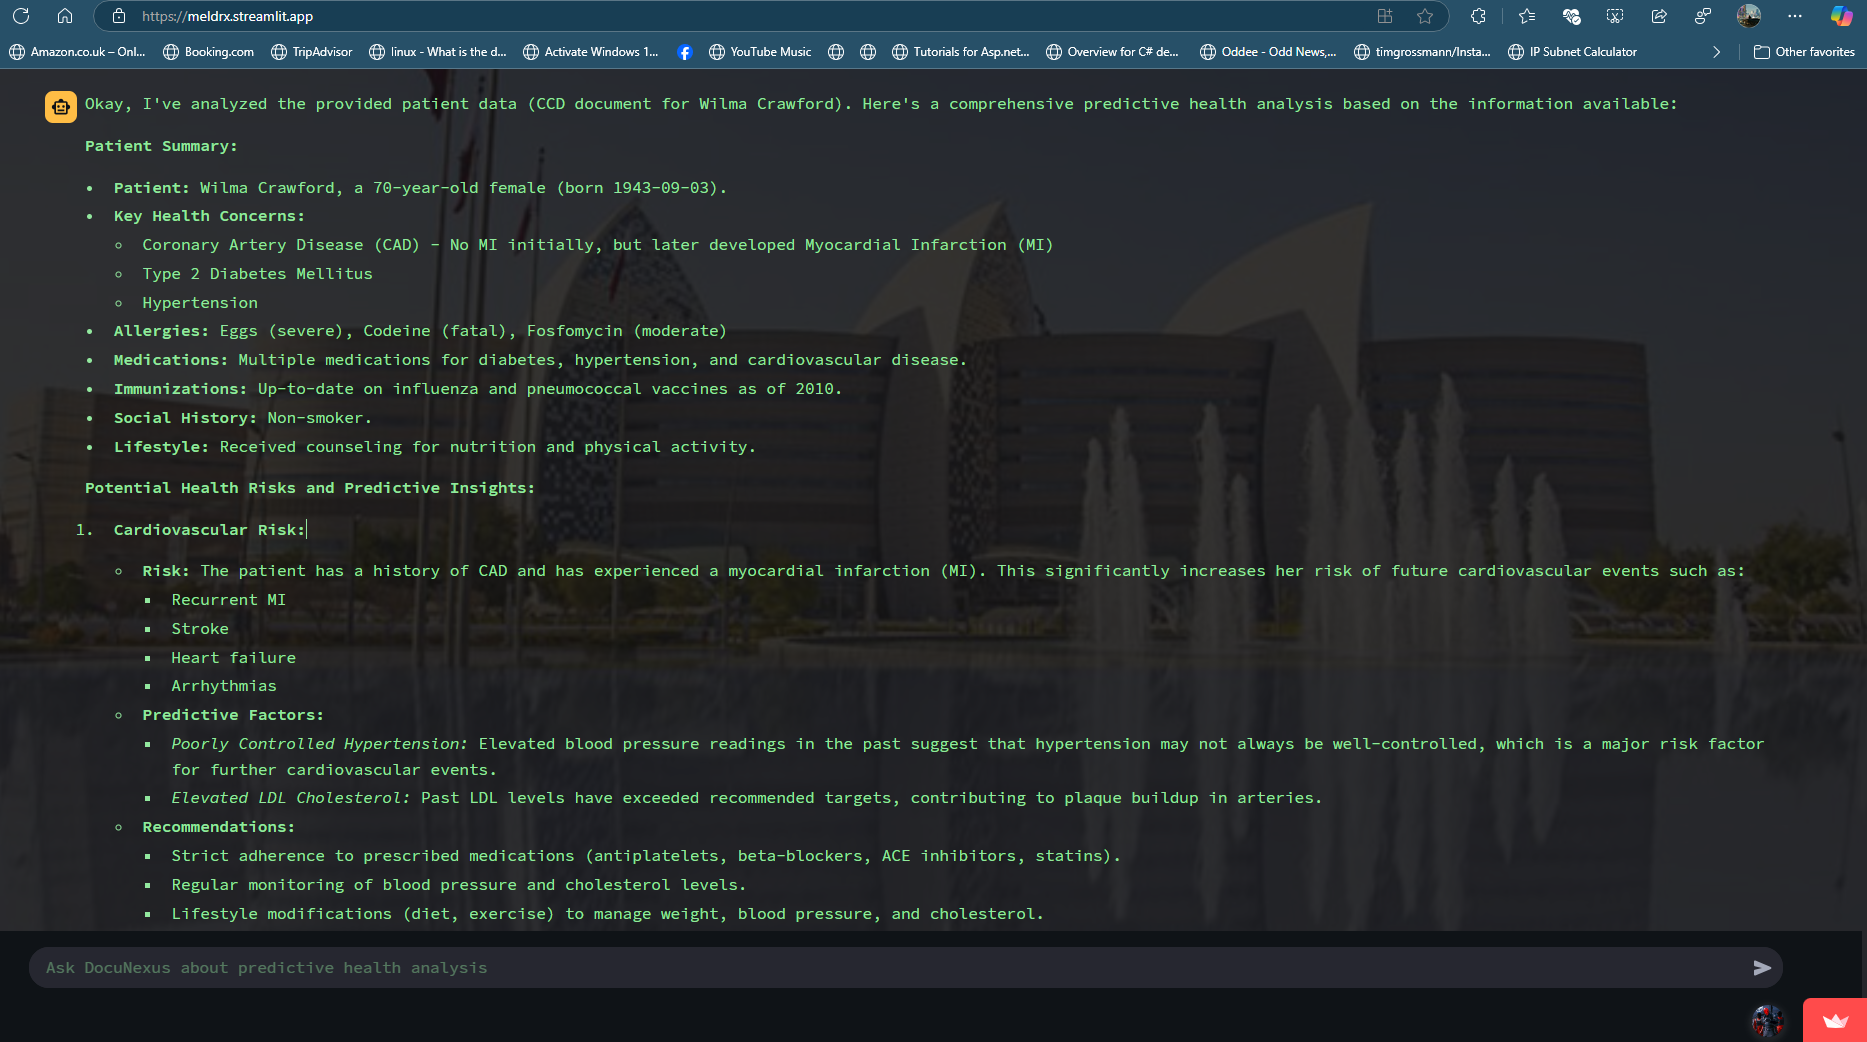Open the split screen / add app icon
Screen dimensions: 1867x1042
click(x=1385, y=16)
